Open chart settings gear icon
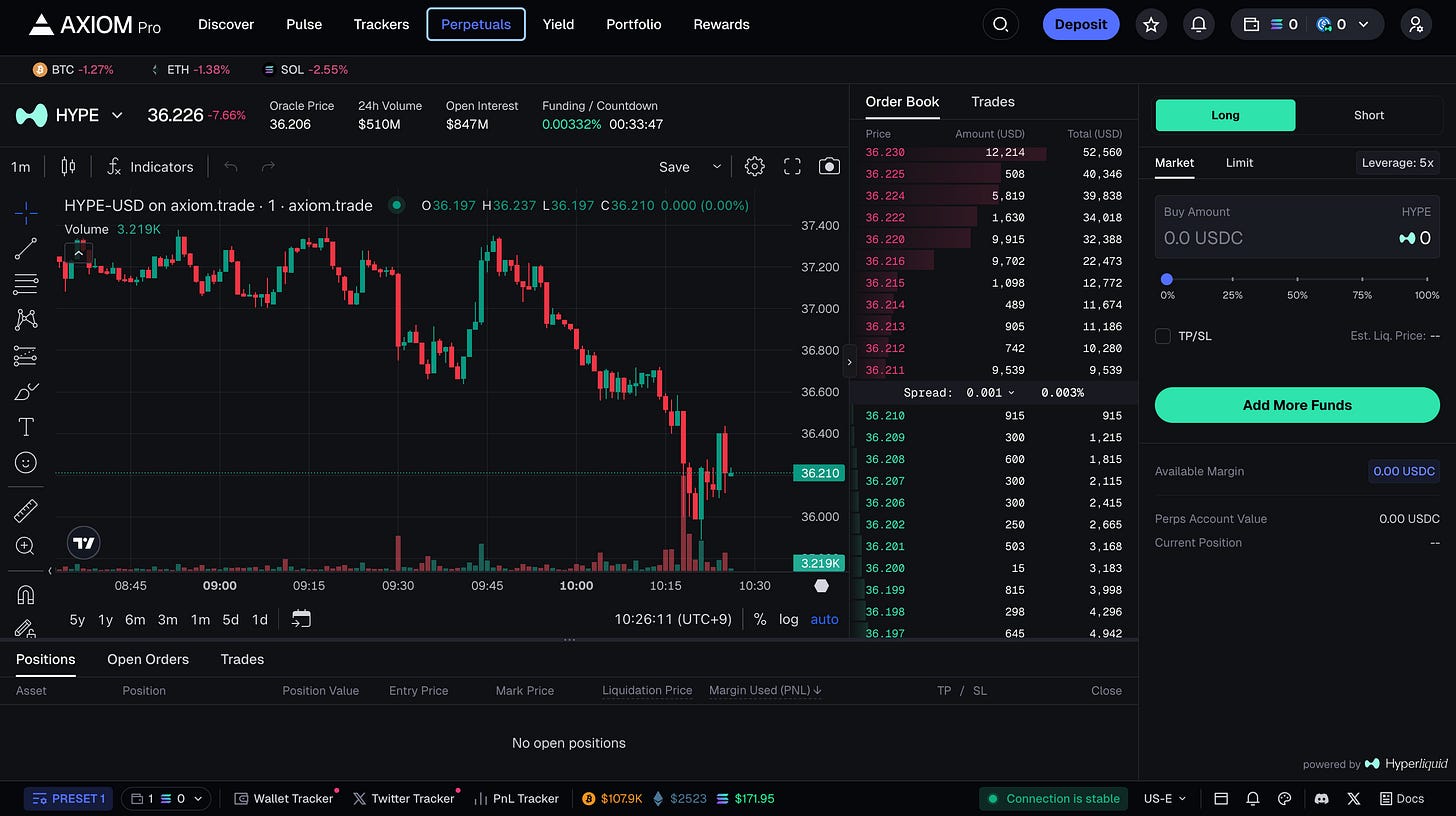 pos(755,166)
